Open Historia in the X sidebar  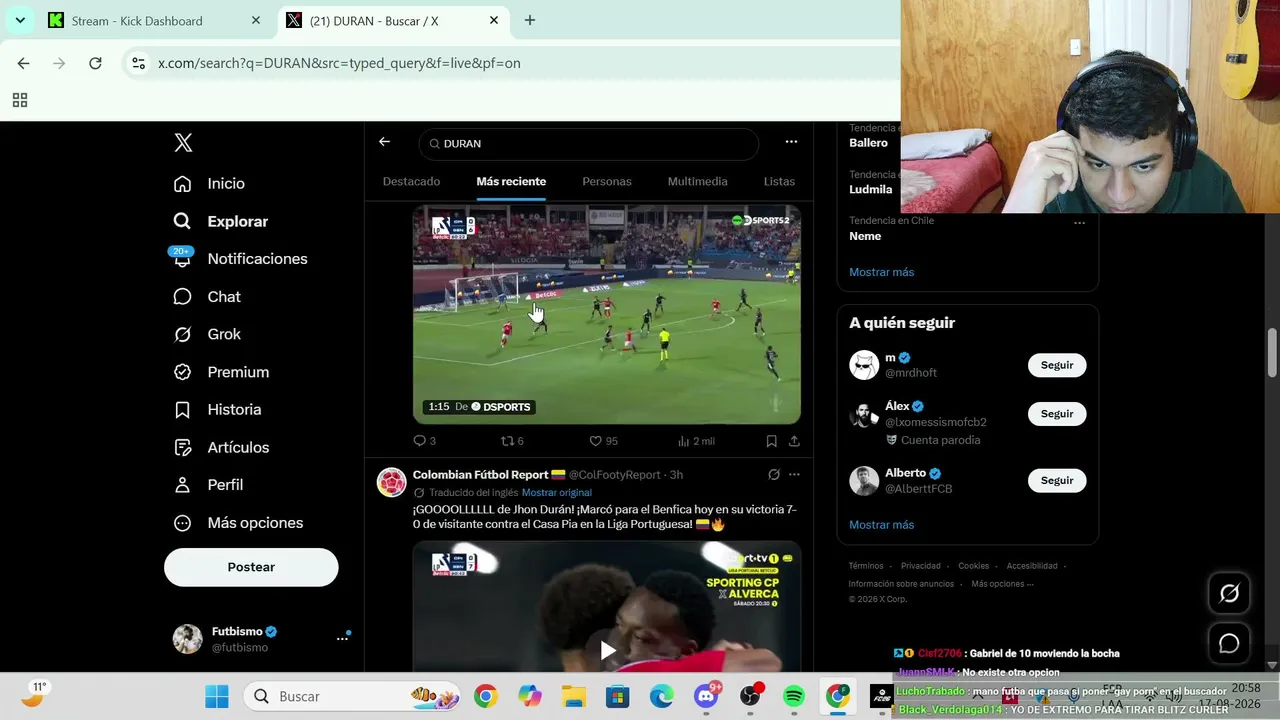tap(217, 410)
